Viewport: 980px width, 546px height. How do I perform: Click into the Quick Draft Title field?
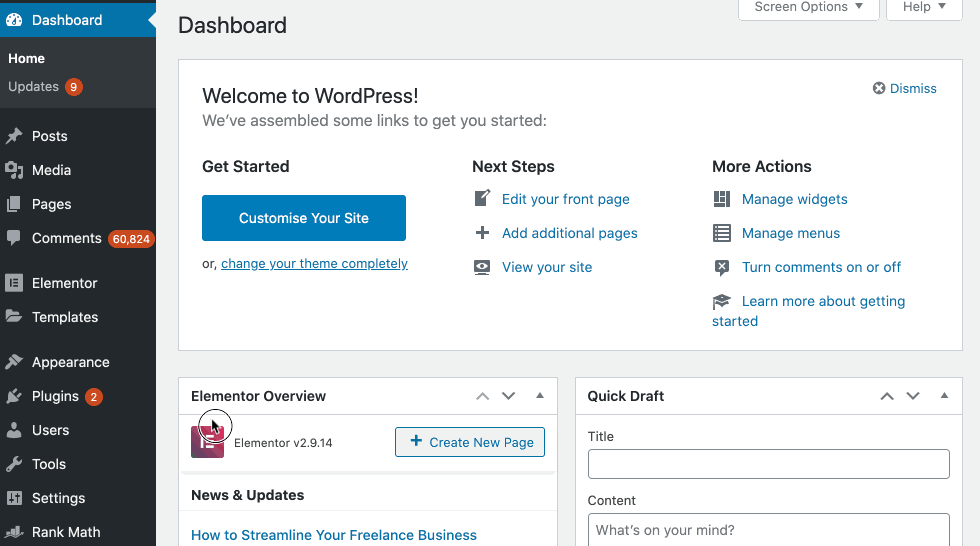[768, 464]
